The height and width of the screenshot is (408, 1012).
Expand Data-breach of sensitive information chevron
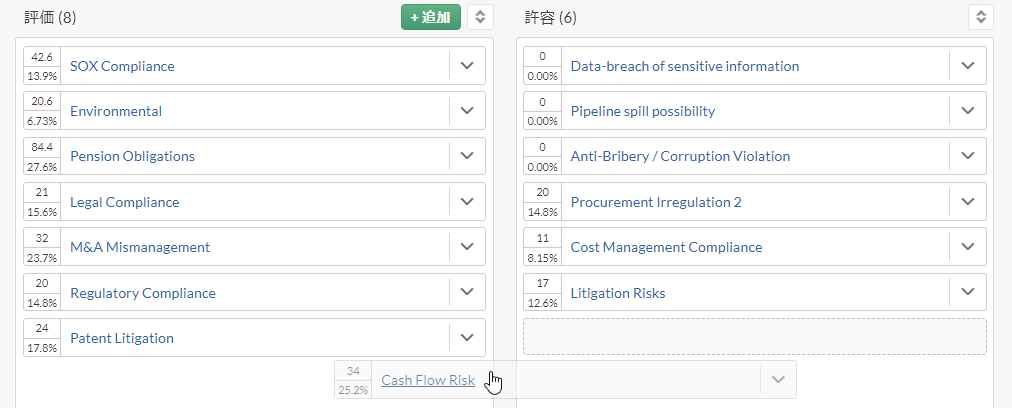click(967, 65)
